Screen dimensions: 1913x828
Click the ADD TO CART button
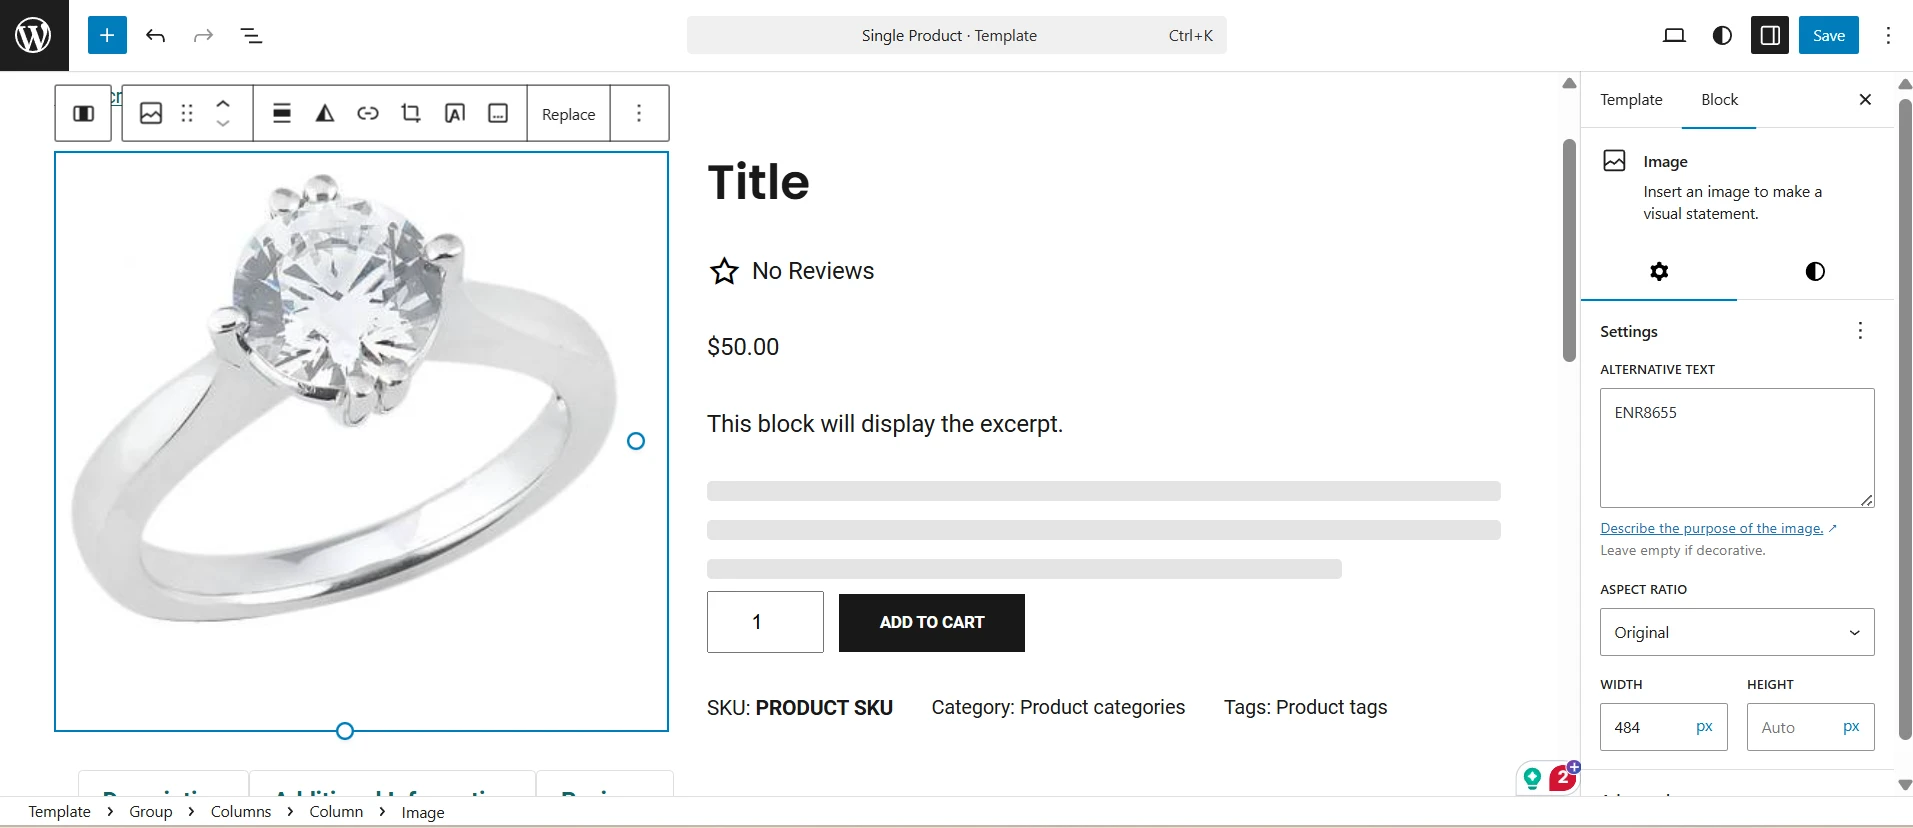tap(932, 623)
